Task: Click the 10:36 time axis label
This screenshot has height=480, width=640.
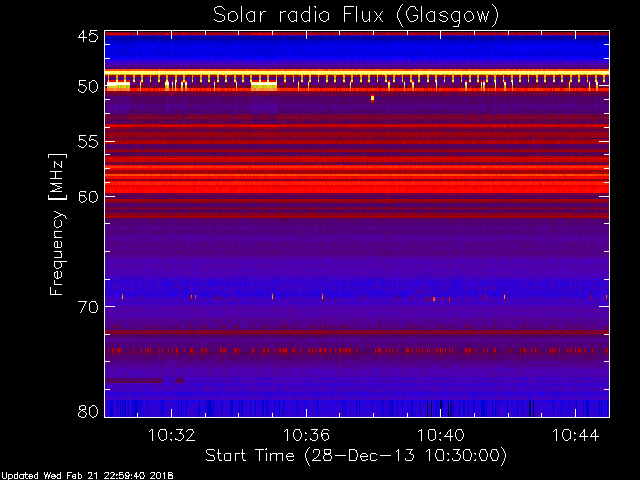Action: [306, 435]
